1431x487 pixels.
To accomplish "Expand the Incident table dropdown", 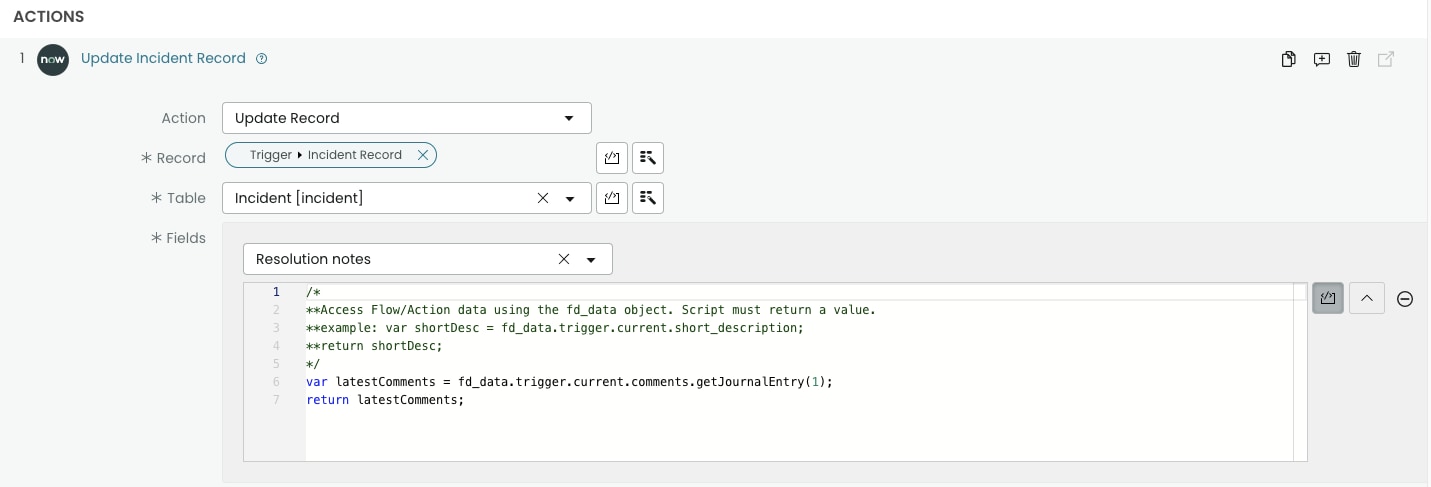I will 570,199.
